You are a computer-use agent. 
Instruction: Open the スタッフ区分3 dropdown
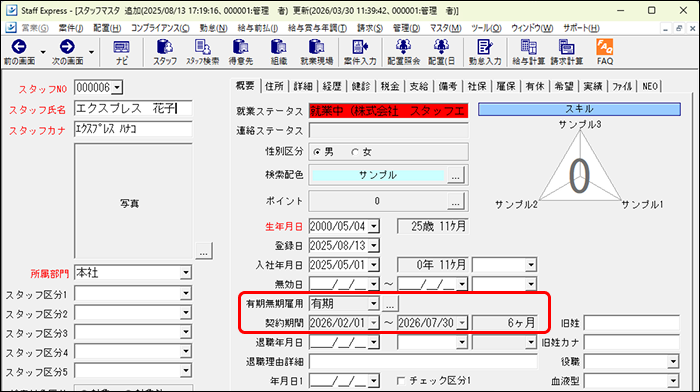click(186, 332)
